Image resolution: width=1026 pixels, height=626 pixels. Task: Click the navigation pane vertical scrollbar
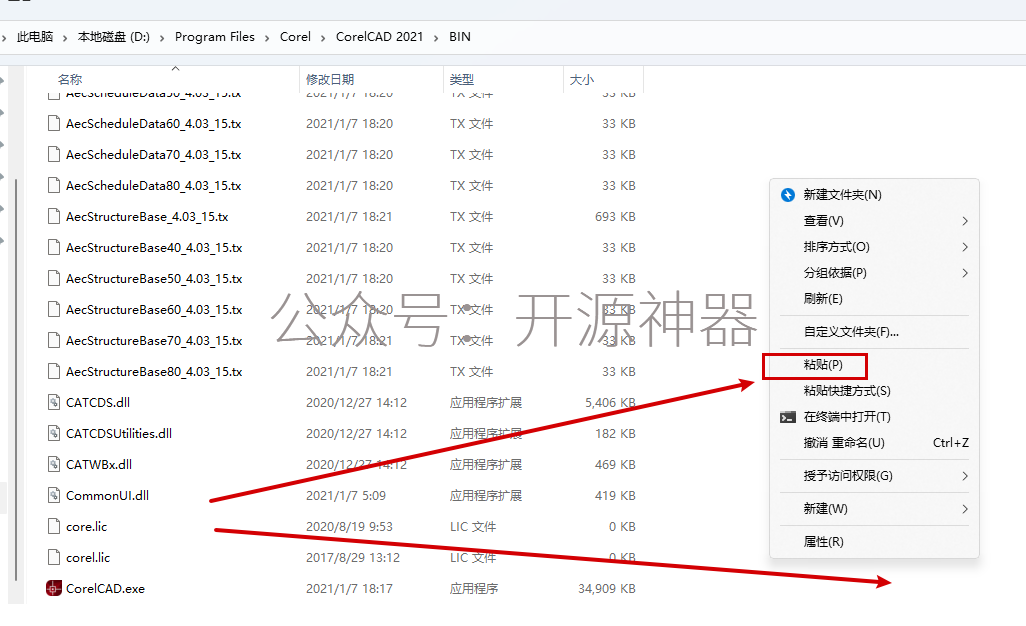click(16, 379)
